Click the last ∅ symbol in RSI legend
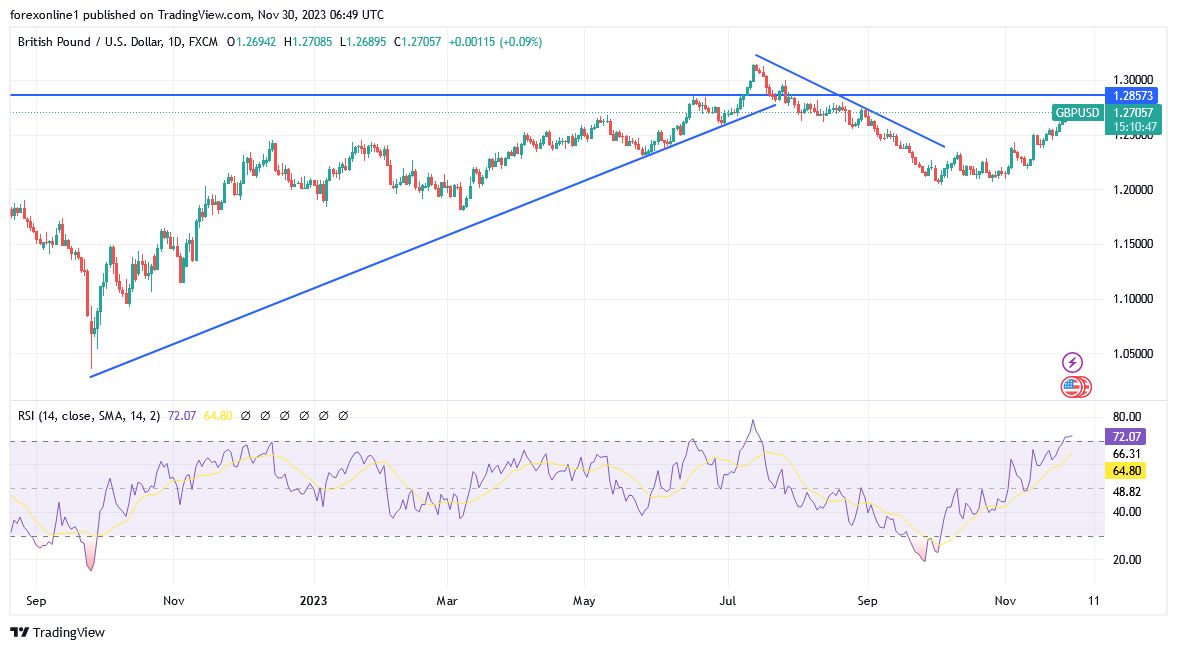 coord(341,414)
